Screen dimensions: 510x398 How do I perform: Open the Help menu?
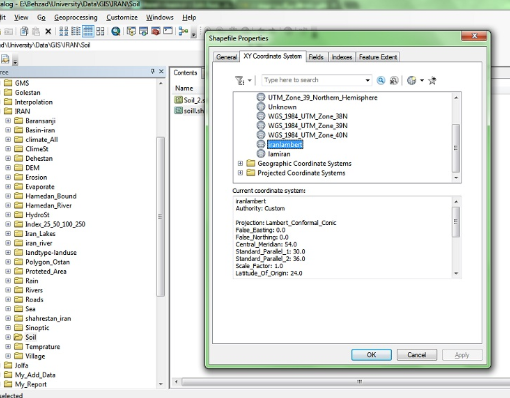(189, 17)
